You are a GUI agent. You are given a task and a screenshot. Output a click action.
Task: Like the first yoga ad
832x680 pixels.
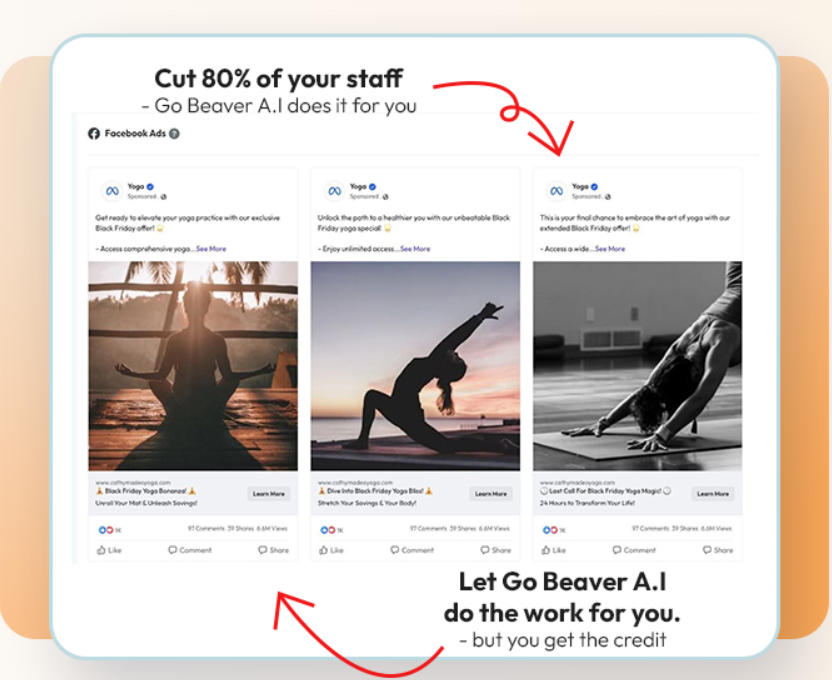click(109, 550)
